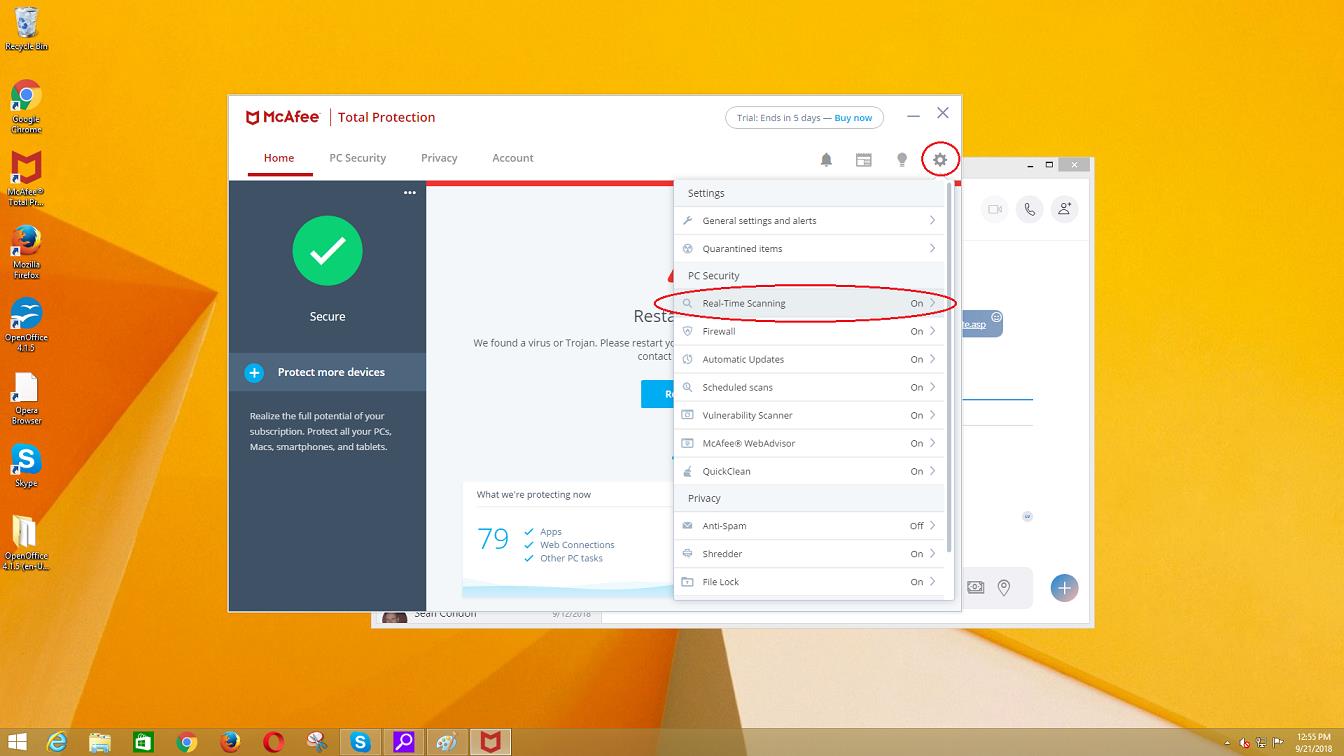The image size is (1344, 756).
Task: Open the Windows Store taskbar icon
Action: (143, 742)
